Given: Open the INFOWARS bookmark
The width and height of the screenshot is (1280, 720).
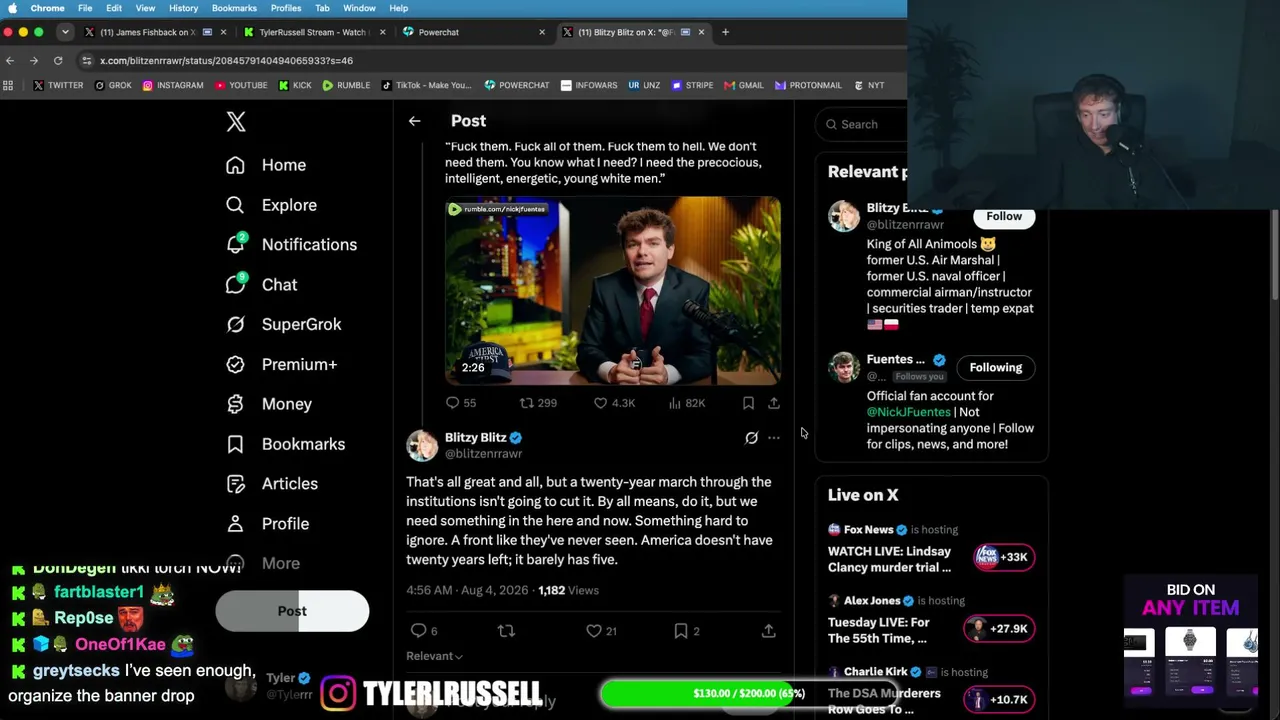Looking at the screenshot, I should 589,86.
